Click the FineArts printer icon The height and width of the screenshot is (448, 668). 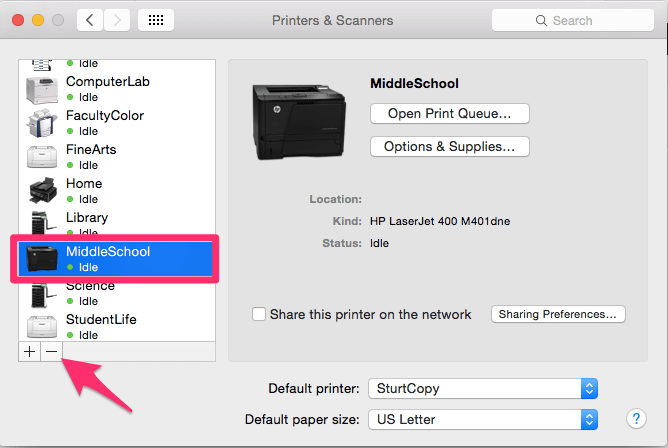pos(42,157)
